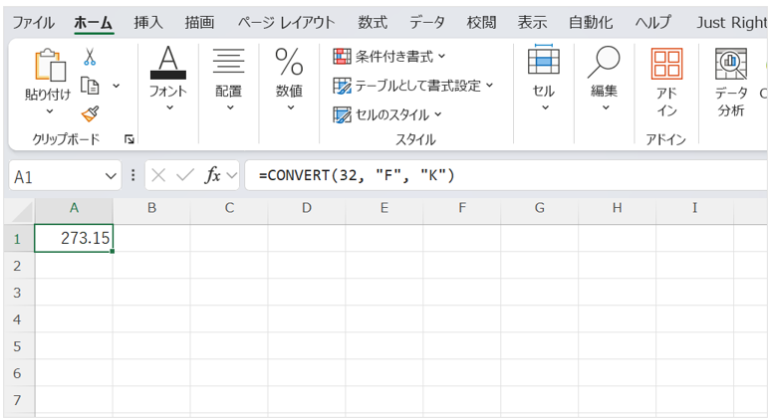Select row 5 header

(18, 346)
